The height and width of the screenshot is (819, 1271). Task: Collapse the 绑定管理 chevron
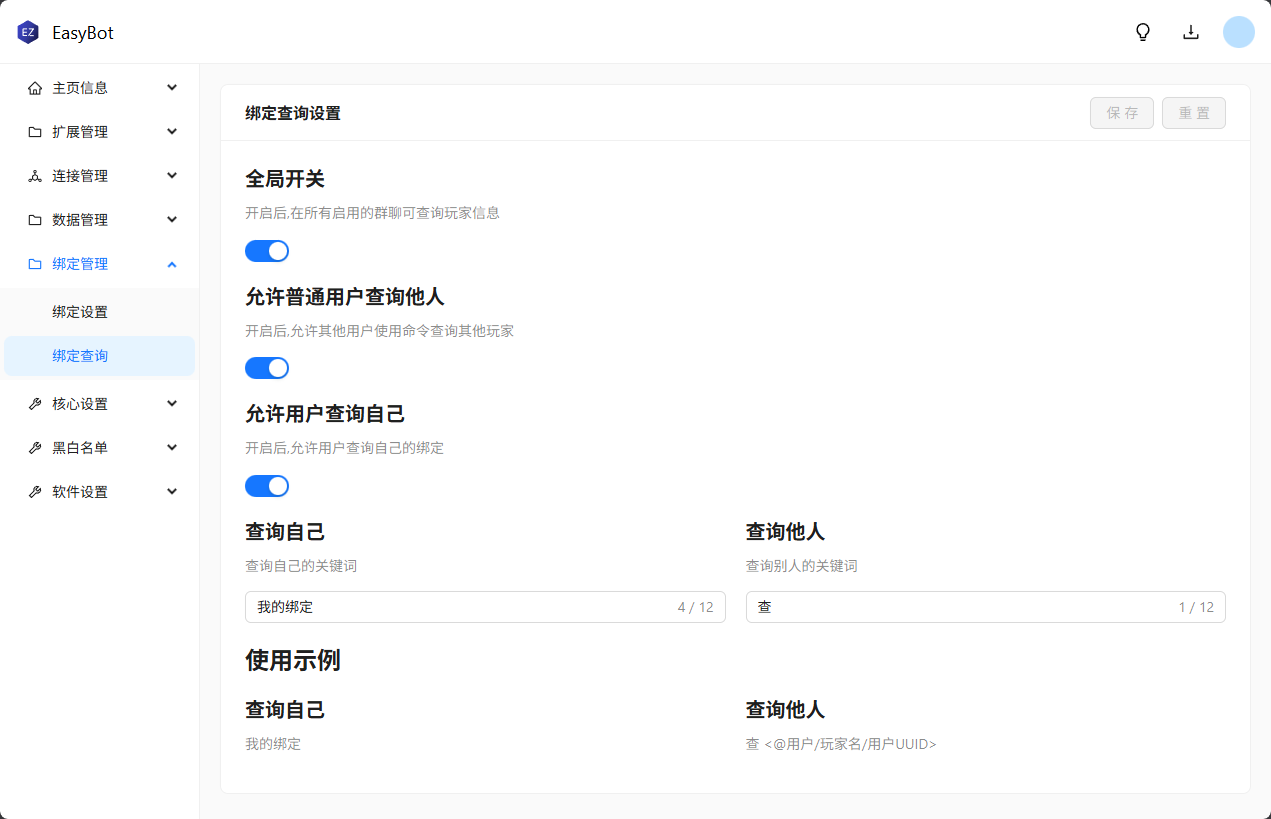(172, 264)
